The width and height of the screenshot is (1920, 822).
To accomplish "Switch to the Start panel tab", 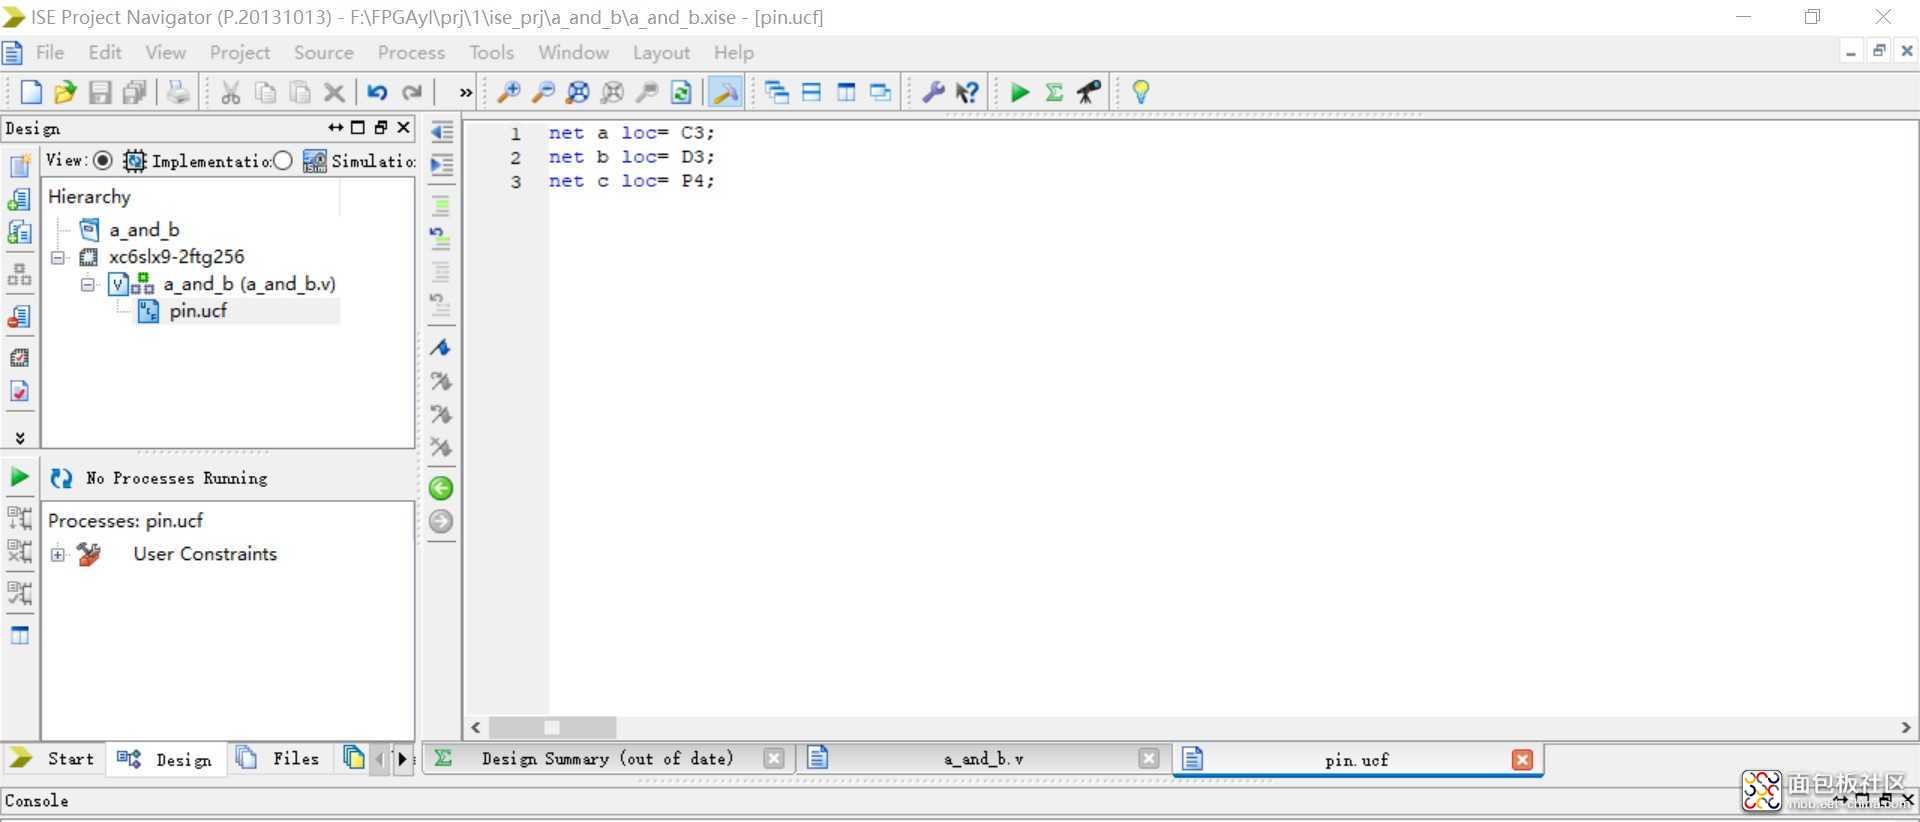I will 53,758.
